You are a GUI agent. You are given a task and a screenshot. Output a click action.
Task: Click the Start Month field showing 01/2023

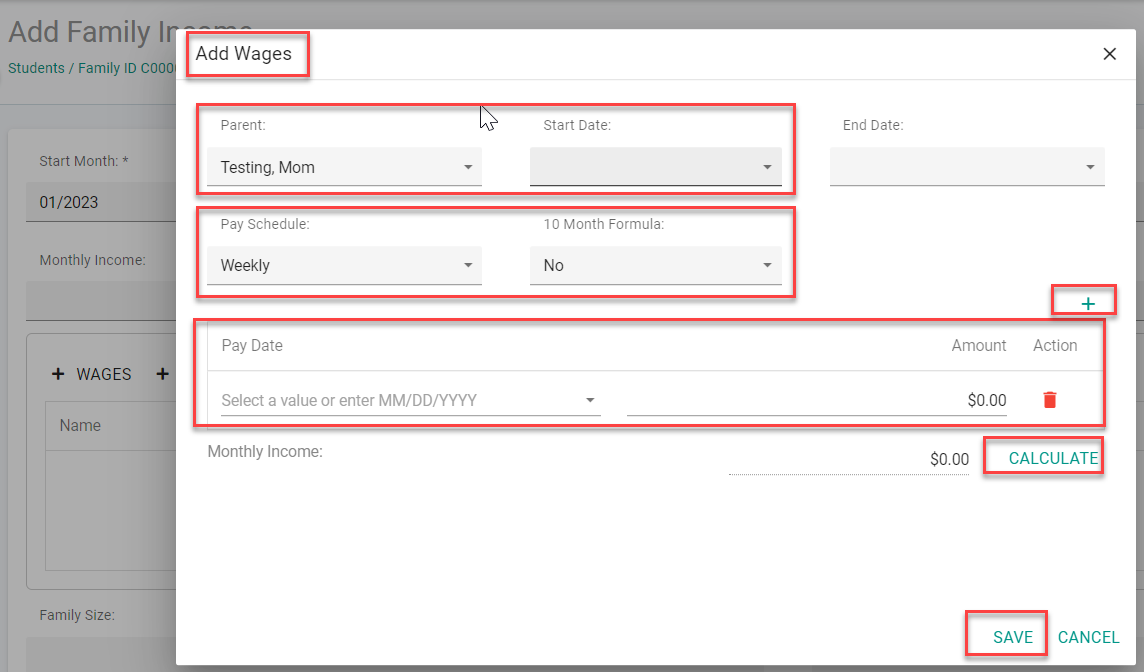[100, 202]
